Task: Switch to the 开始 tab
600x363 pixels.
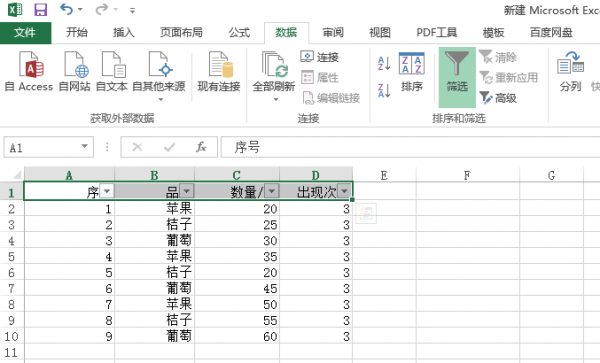Action: [77, 33]
